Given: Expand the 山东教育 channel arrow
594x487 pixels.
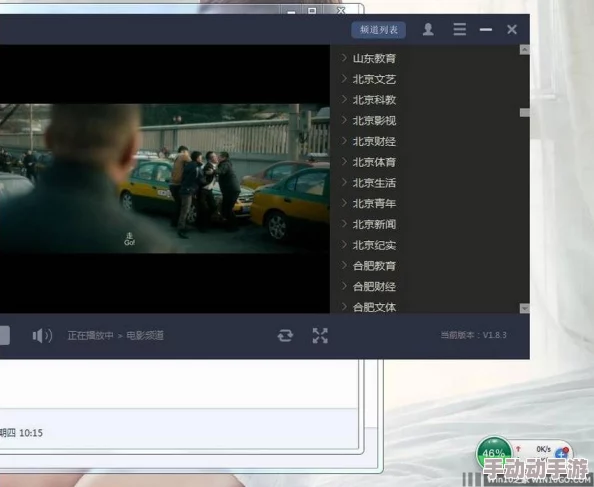Looking at the screenshot, I should (x=344, y=58).
